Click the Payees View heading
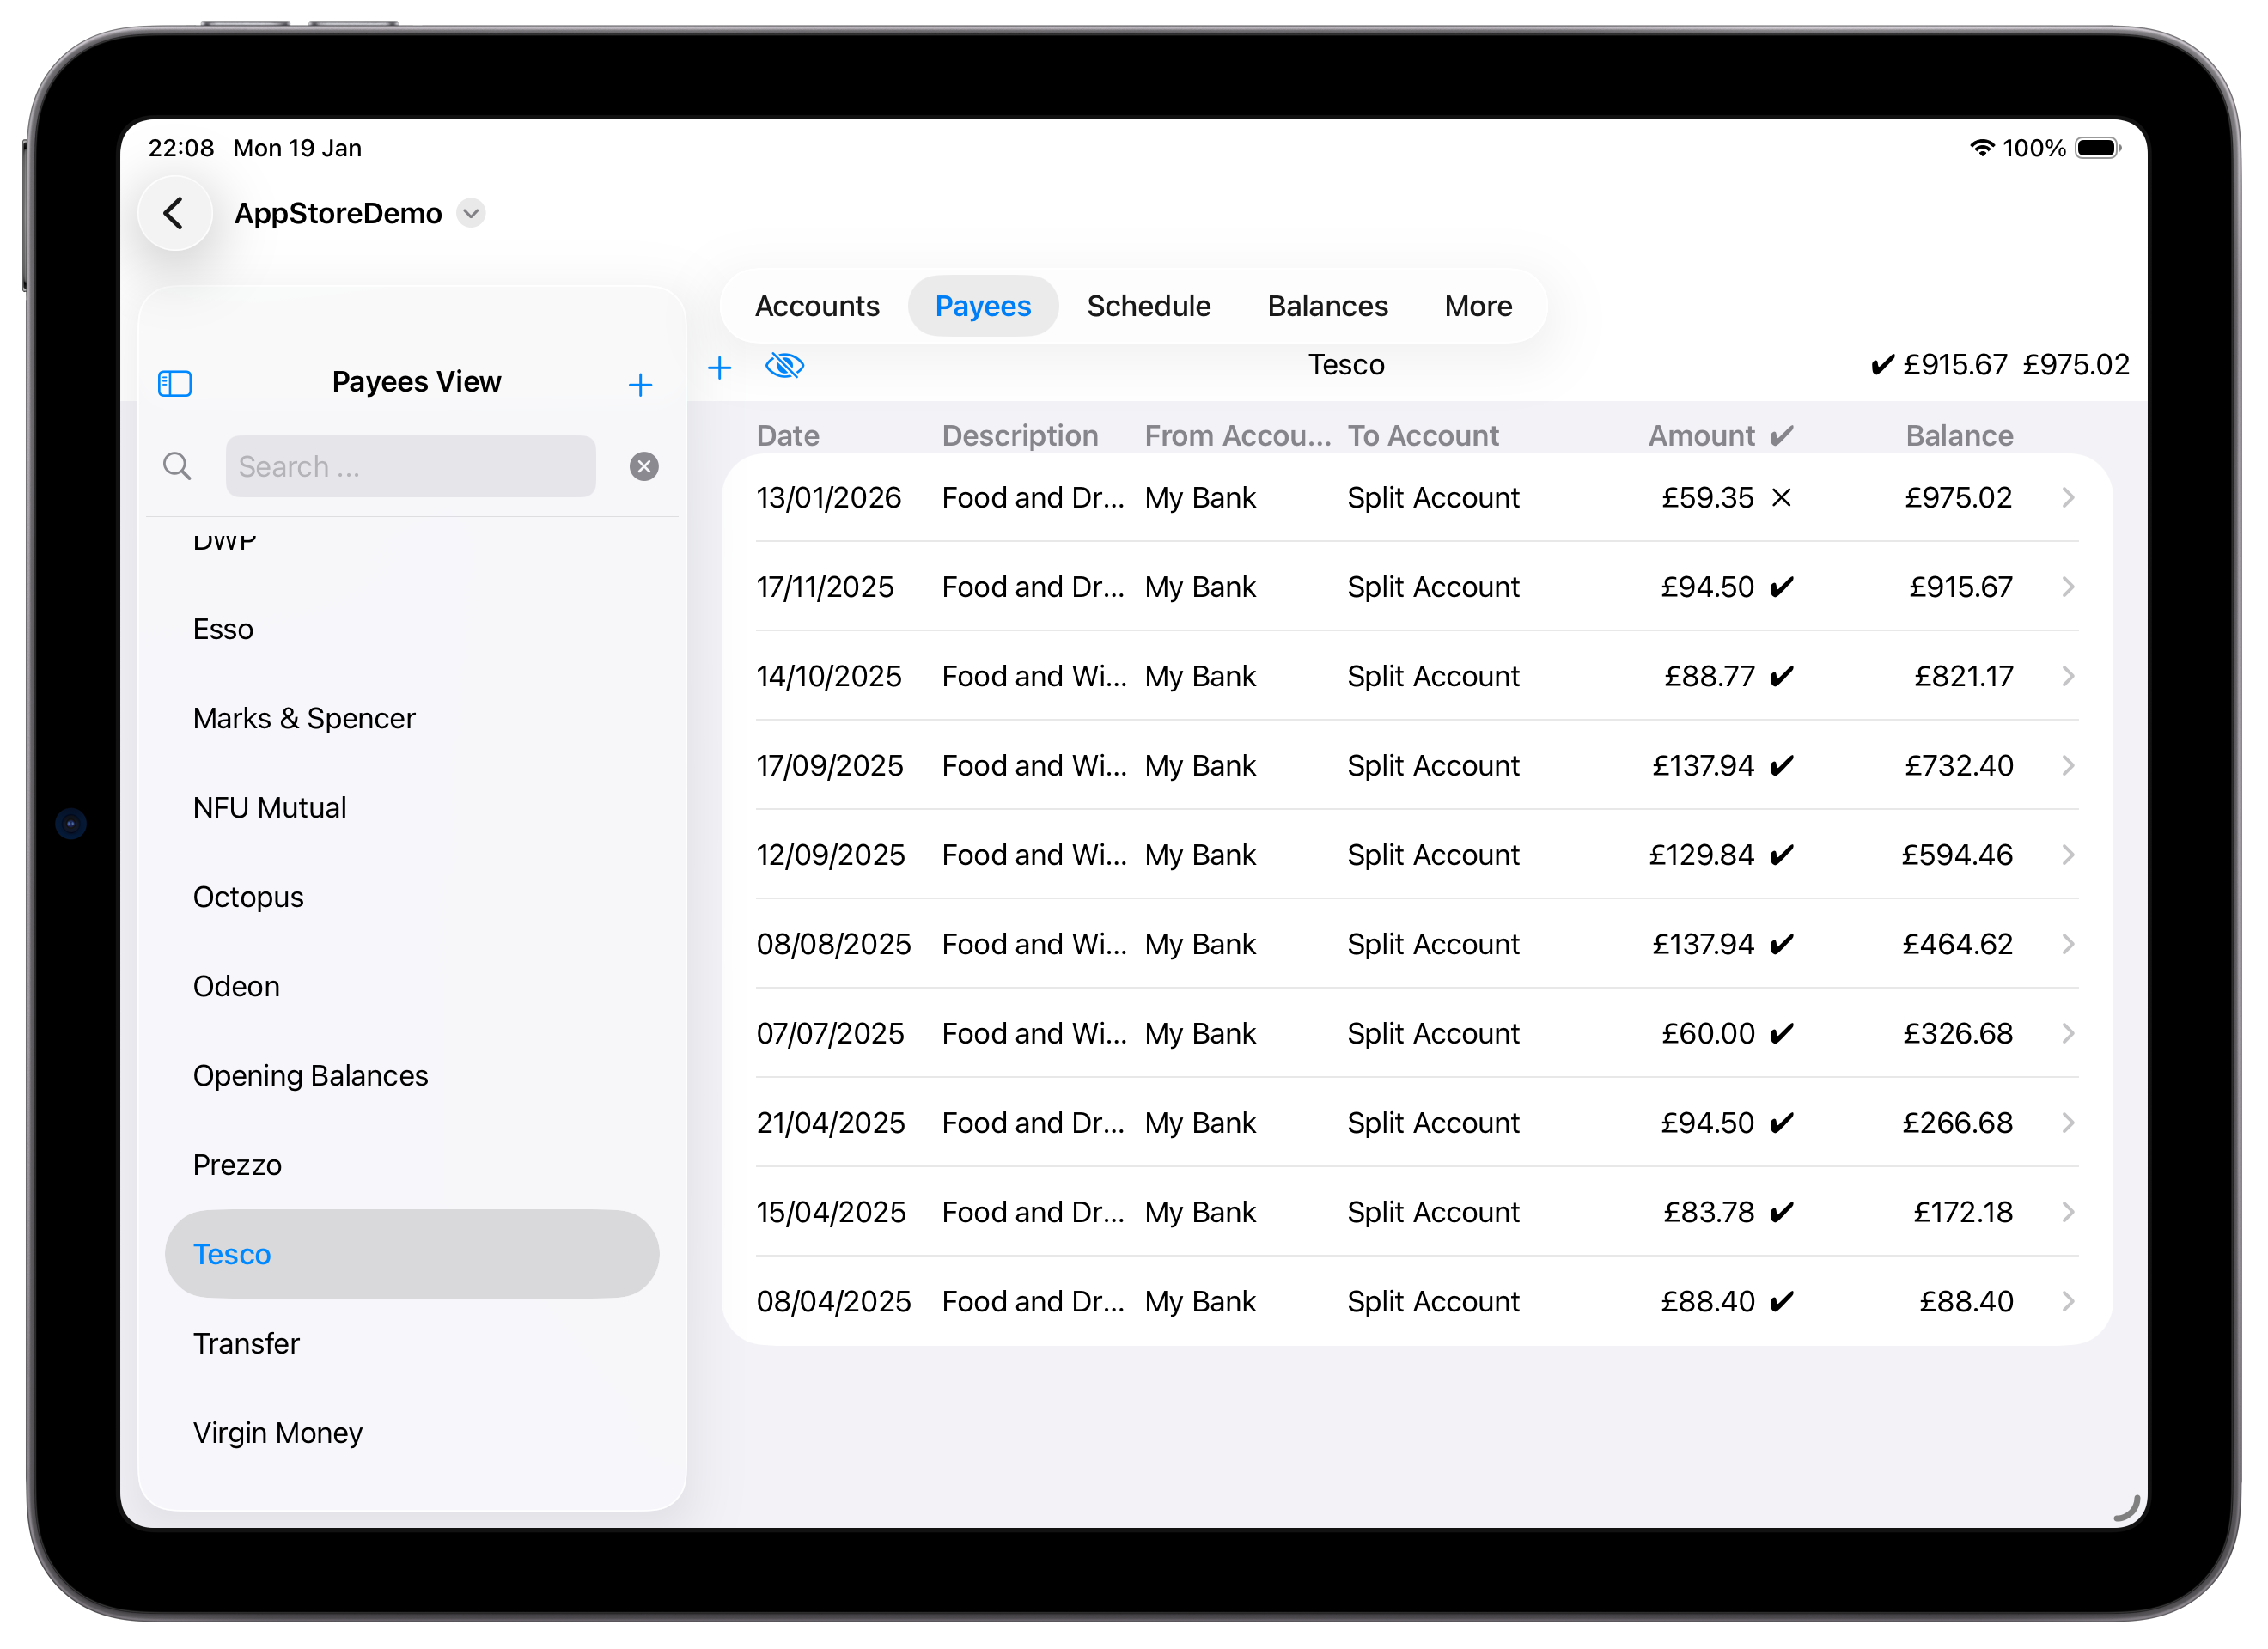The width and height of the screenshot is (2268, 1649). coord(416,382)
